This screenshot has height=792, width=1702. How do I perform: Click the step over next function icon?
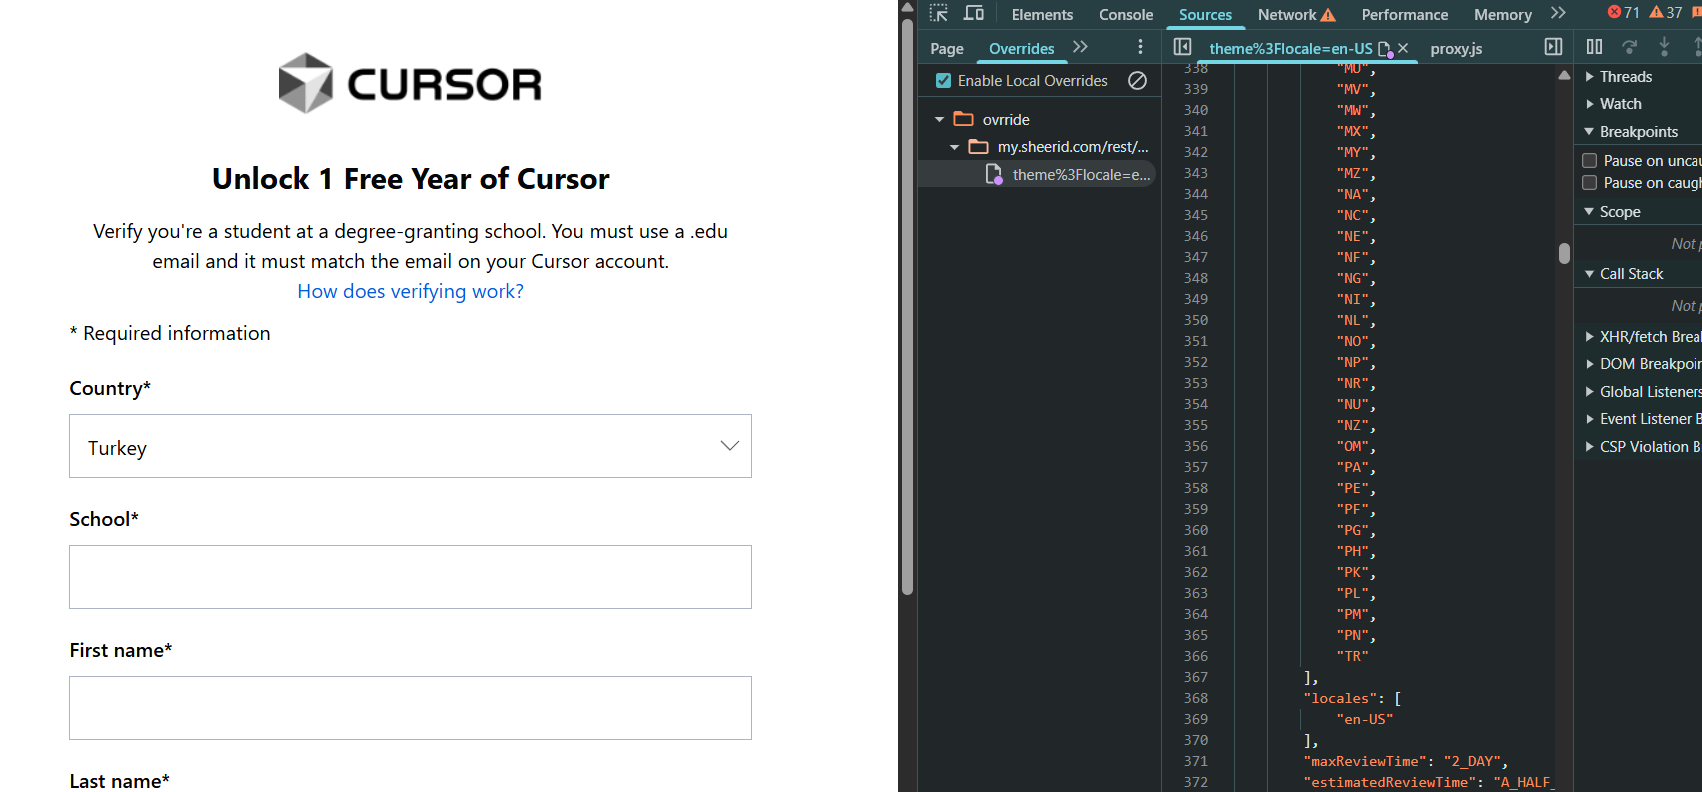(1629, 47)
